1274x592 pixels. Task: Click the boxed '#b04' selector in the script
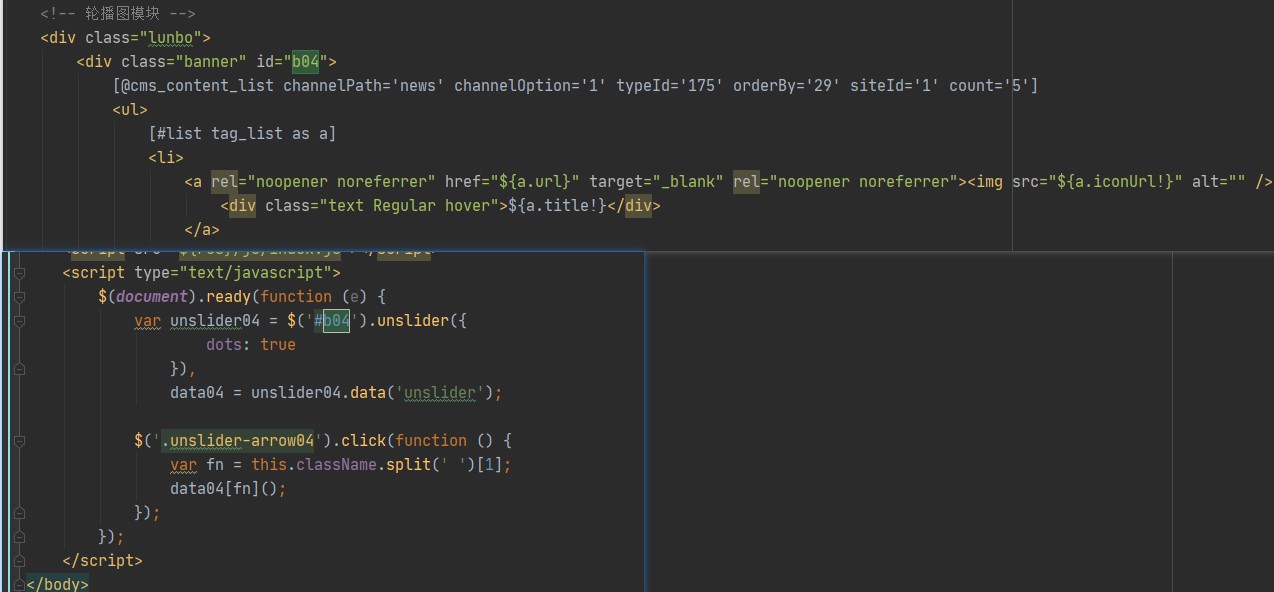pyautogui.click(x=332, y=321)
